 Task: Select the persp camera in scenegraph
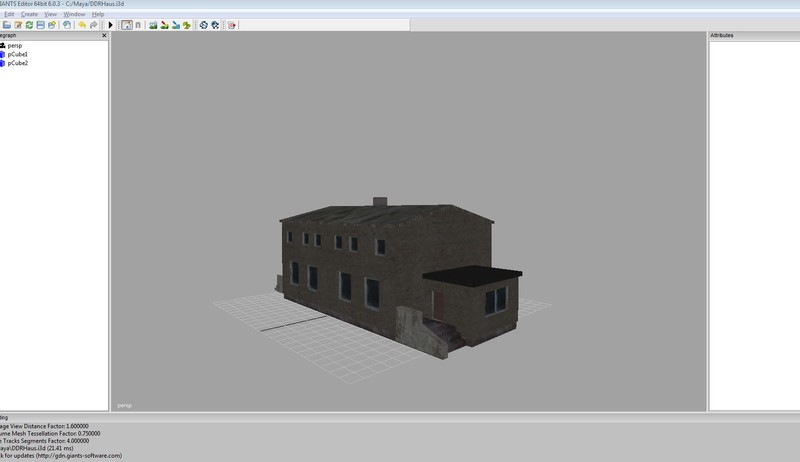coord(14,45)
